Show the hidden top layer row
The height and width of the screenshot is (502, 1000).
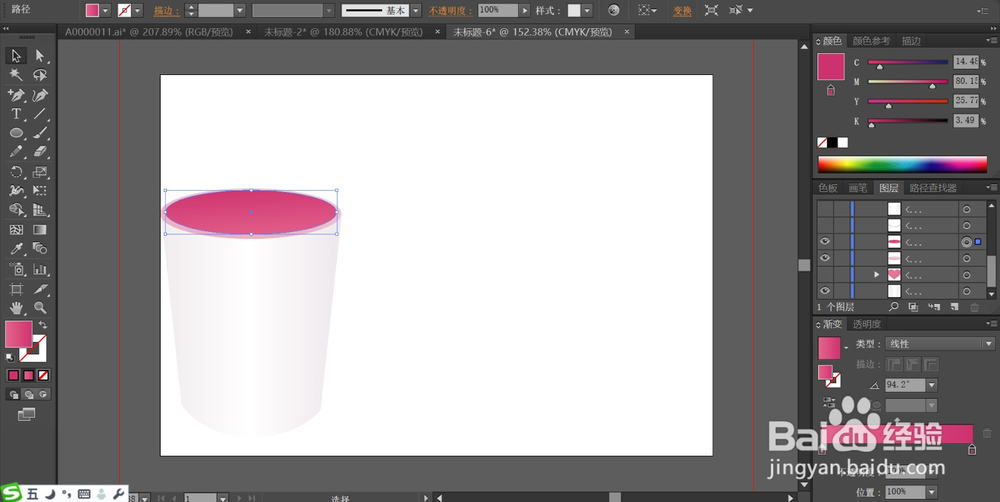[825, 210]
